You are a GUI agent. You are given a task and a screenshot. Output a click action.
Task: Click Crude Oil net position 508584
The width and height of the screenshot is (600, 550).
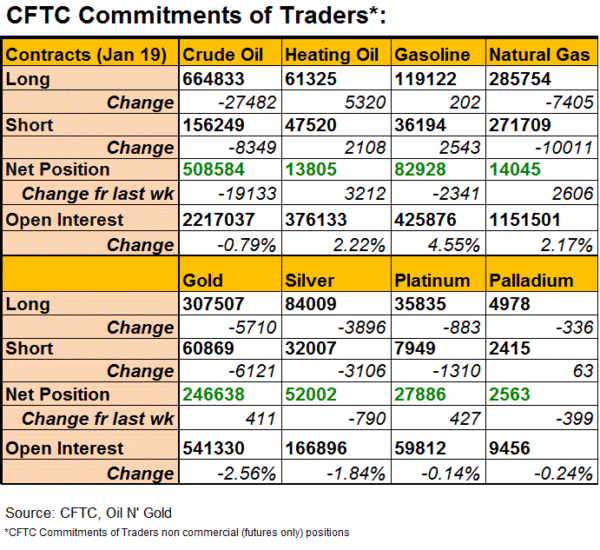[x=218, y=169]
